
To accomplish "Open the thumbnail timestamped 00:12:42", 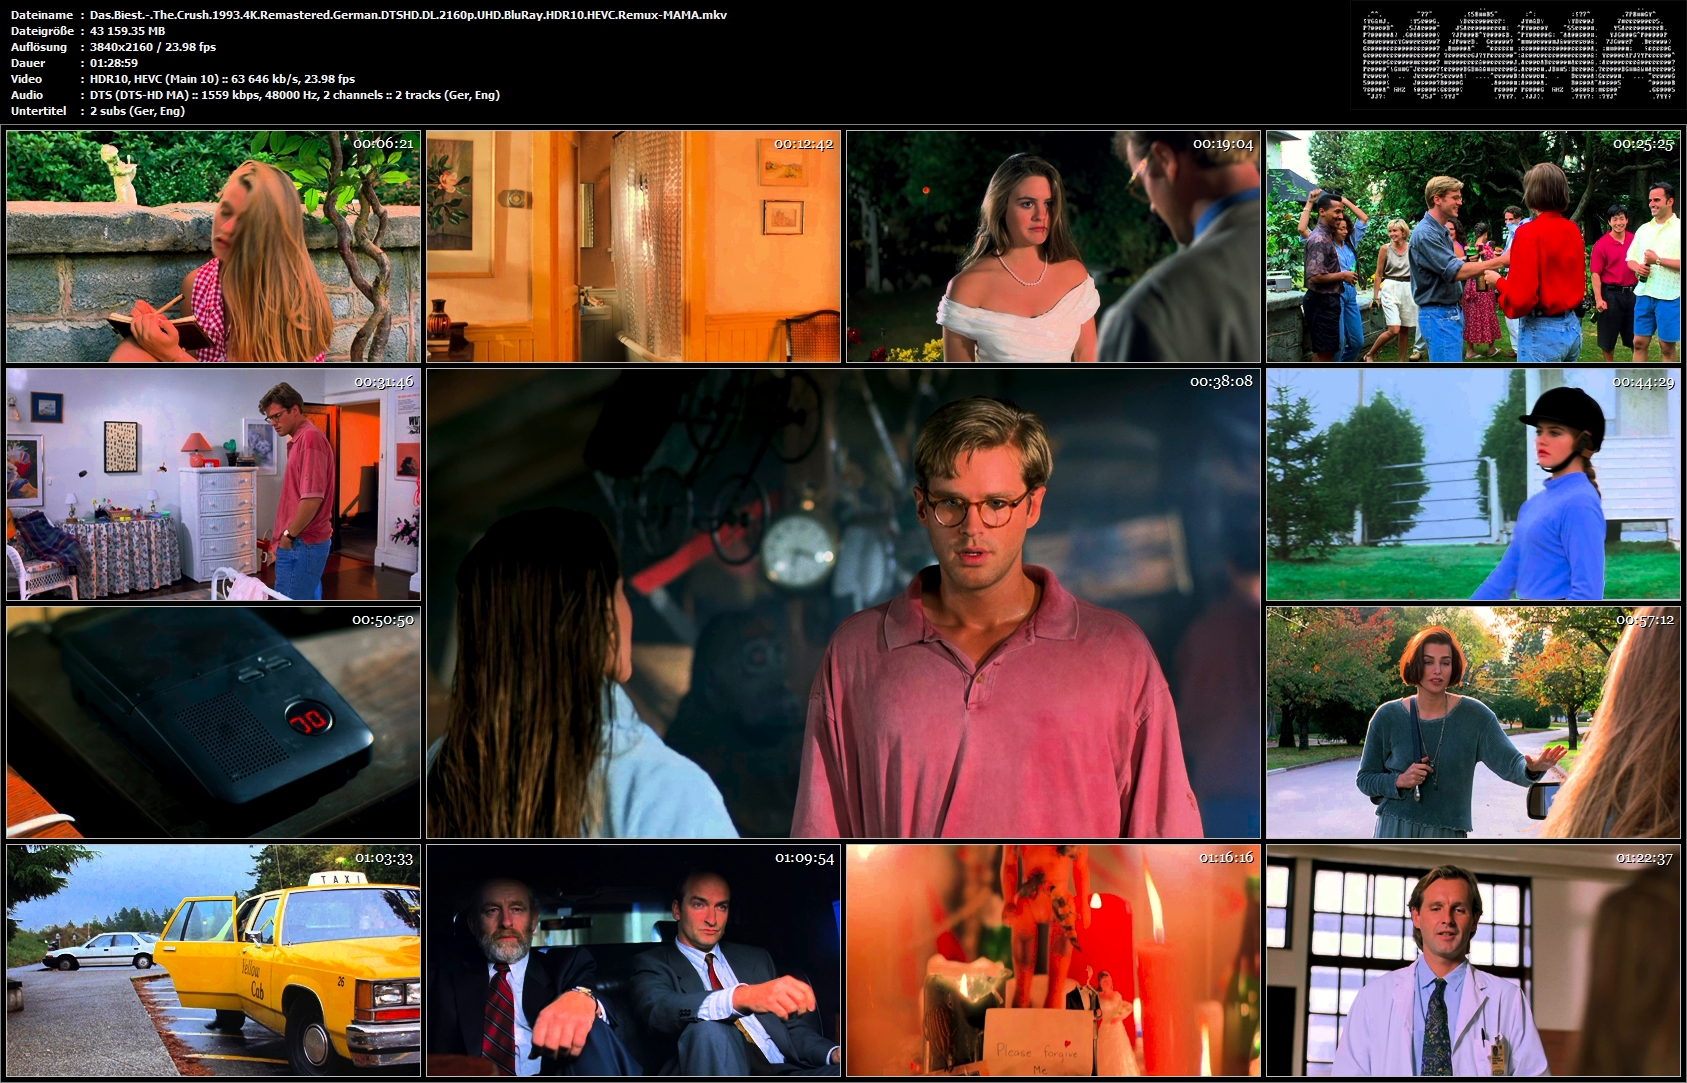I will click(633, 246).
